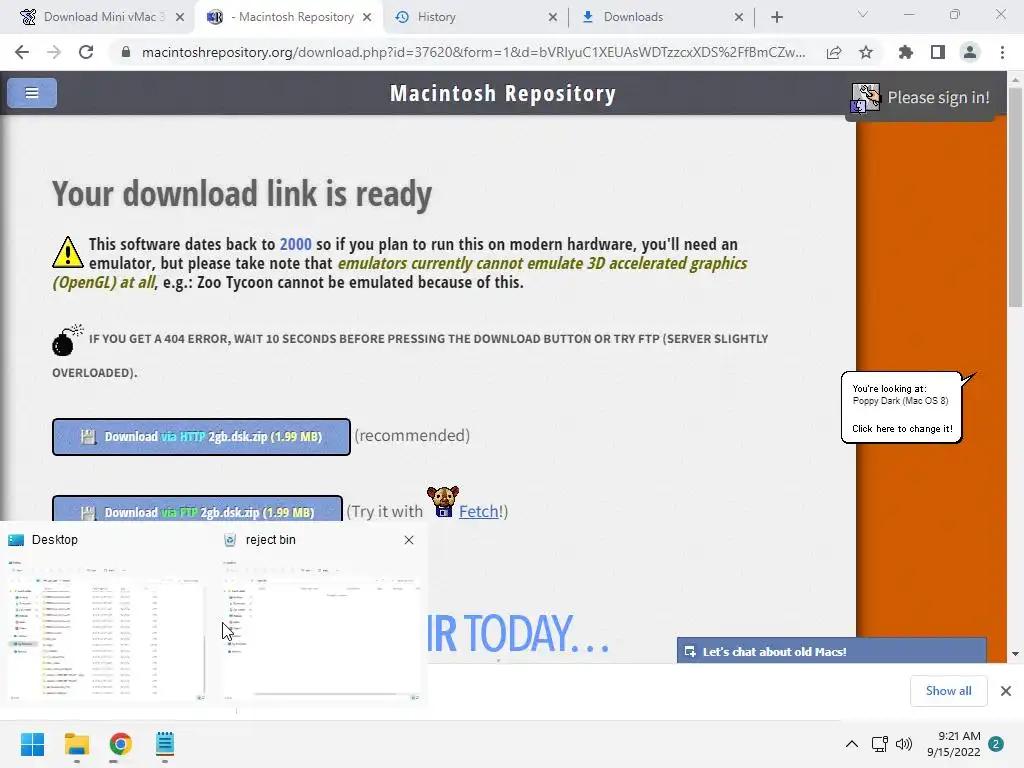The image size is (1024, 768).
Task: Open the Notepad taskbar icon
Action: [165, 744]
